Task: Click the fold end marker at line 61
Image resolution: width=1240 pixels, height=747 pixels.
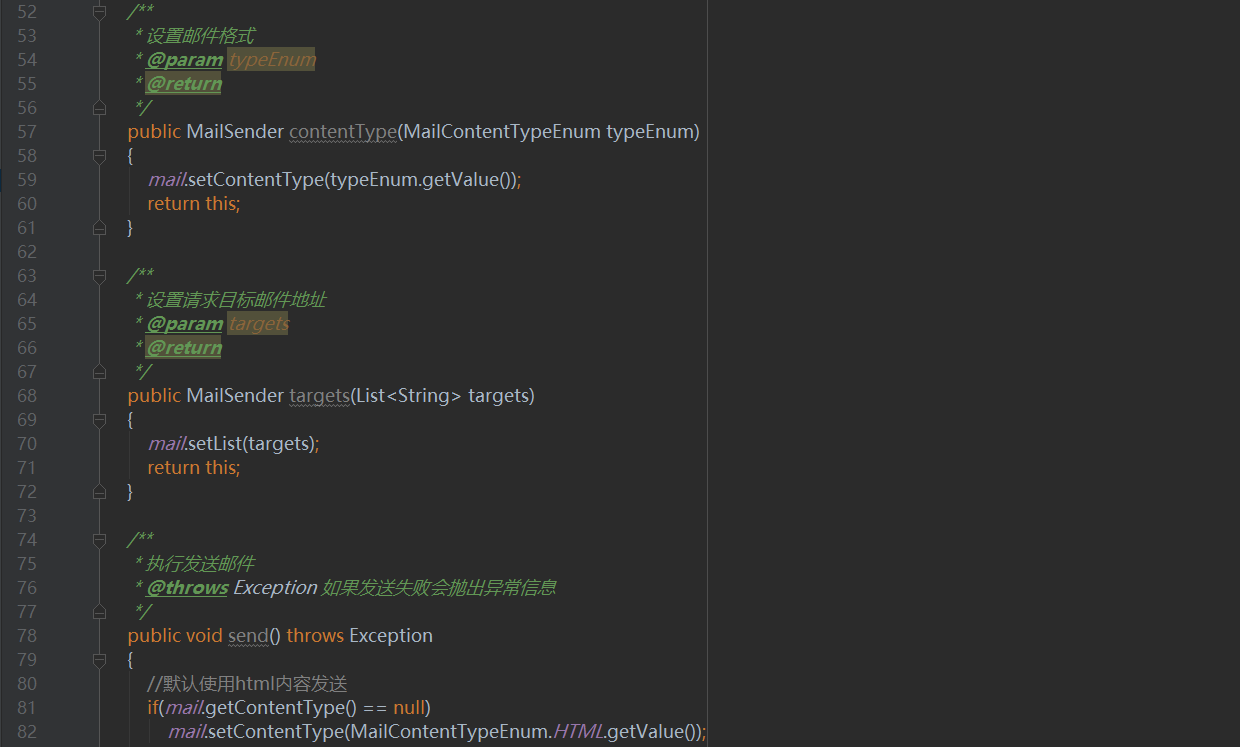Action: pyautogui.click(x=99, y=228)
